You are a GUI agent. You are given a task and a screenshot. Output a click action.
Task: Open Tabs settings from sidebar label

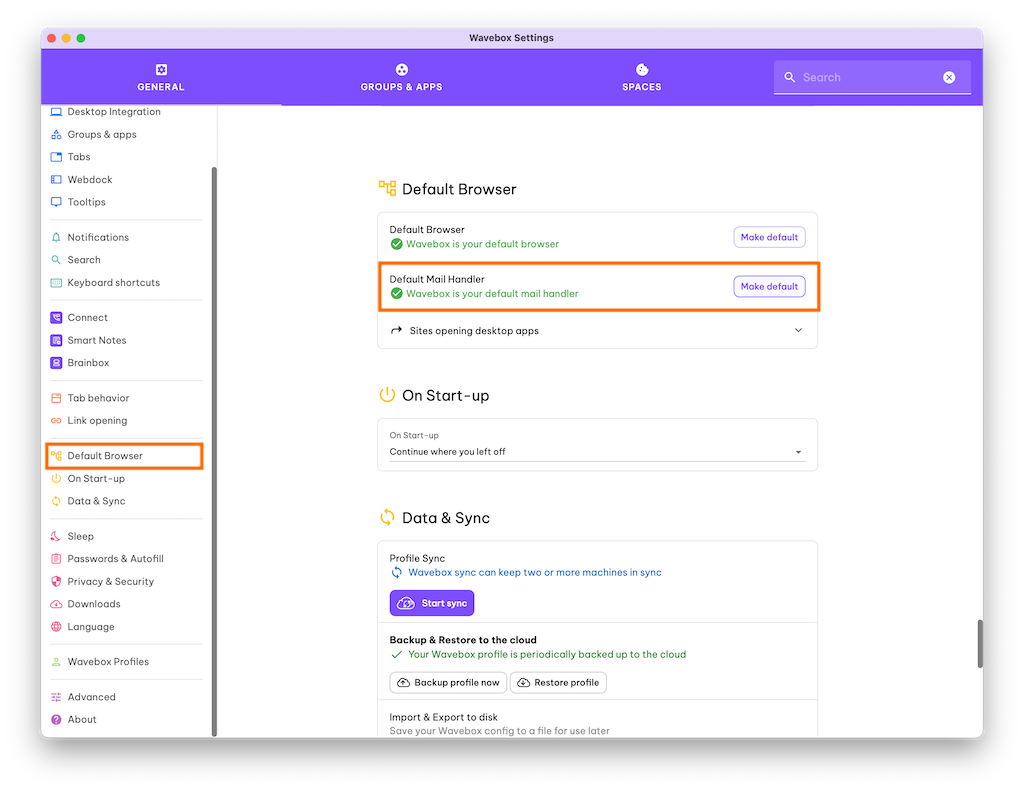point(79,157)
